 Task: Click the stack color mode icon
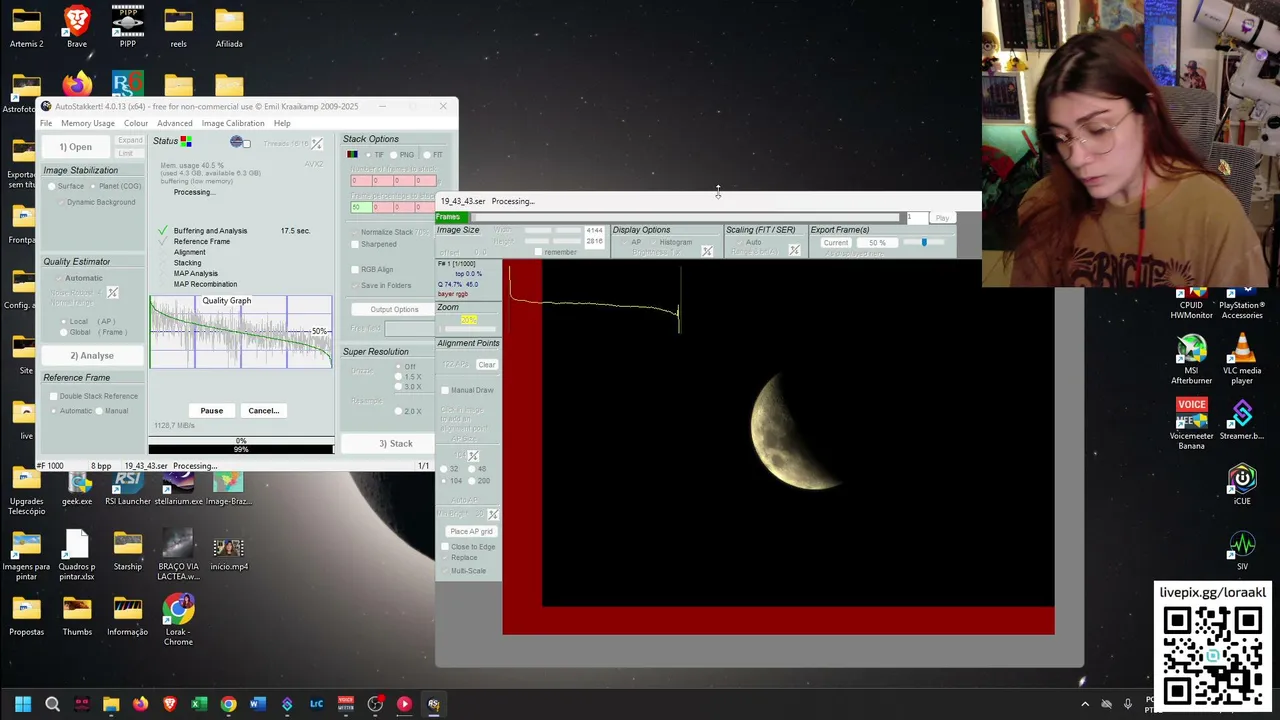352,155
